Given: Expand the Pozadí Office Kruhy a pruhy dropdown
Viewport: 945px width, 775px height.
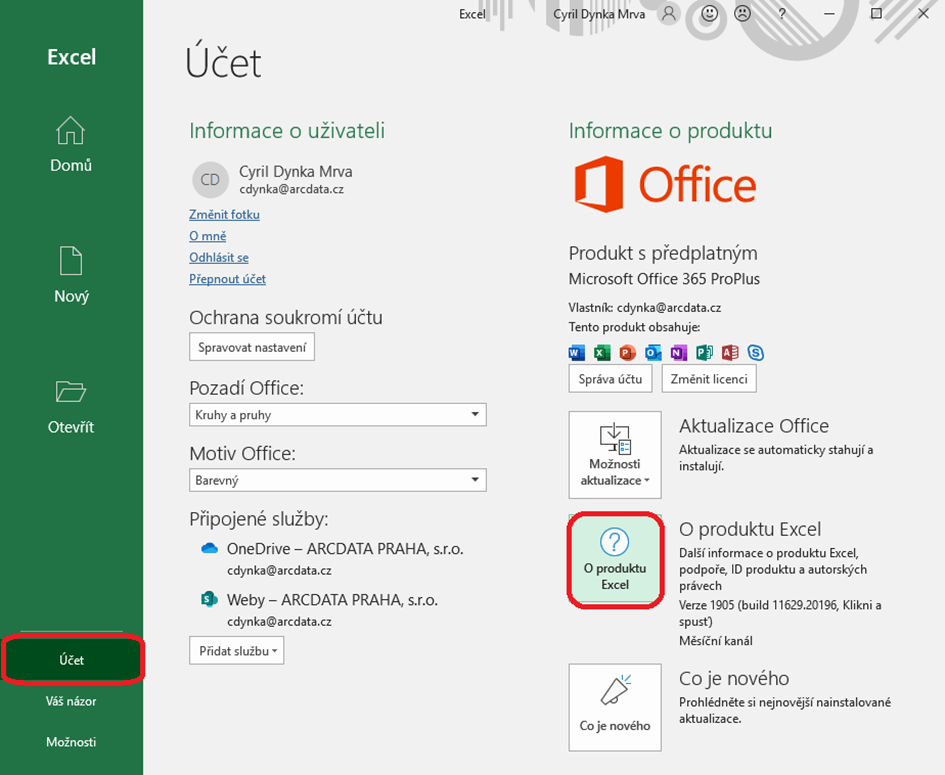Looking at the screenshot, I should pos(338,415).
